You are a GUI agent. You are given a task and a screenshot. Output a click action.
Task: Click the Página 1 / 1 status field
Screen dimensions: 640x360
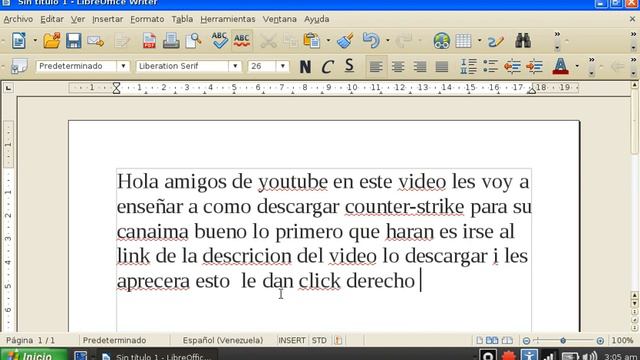[x=31, y=340]
